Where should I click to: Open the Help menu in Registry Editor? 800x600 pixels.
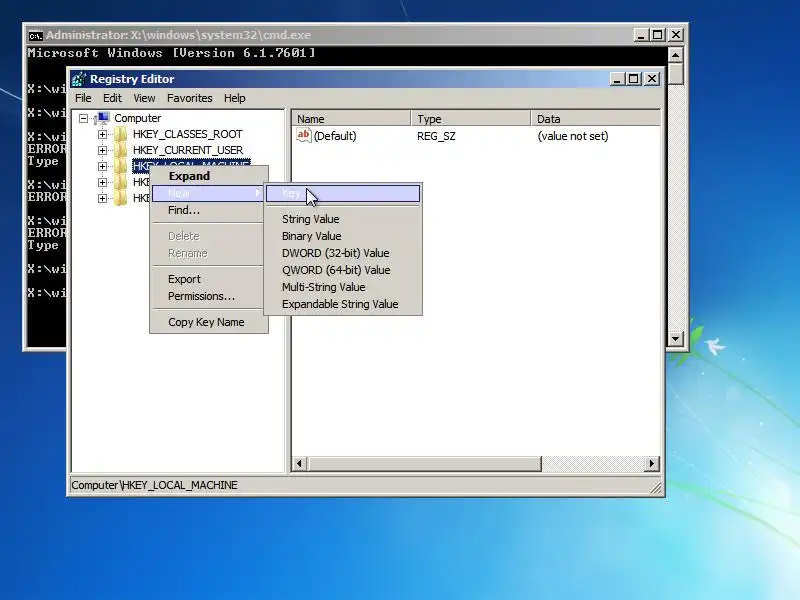234,98
